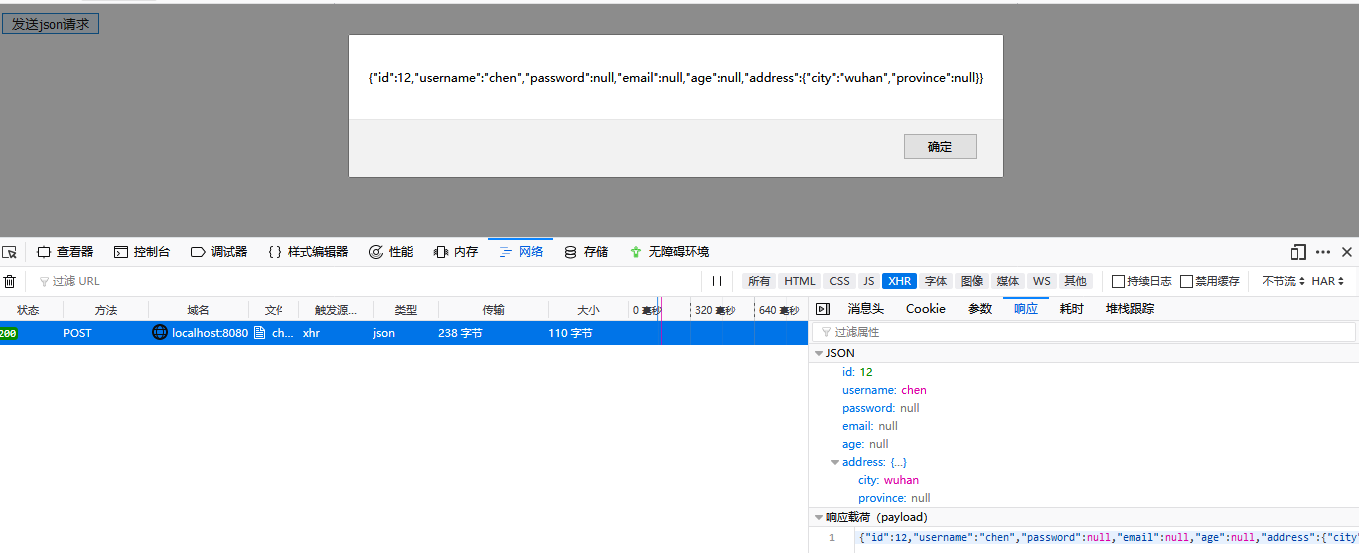
Task: Click the id: 12 JSON row
Action: pyautogui.click(x=1084, y=372)
